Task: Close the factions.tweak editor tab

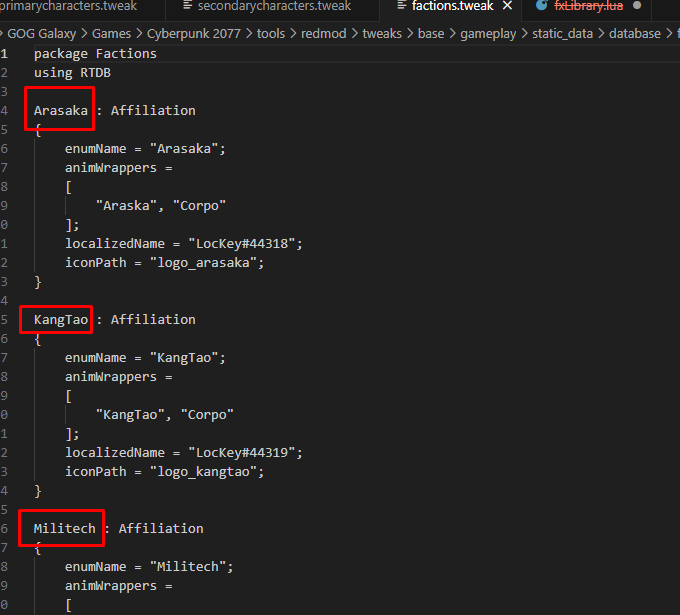Action: [508, 6]
